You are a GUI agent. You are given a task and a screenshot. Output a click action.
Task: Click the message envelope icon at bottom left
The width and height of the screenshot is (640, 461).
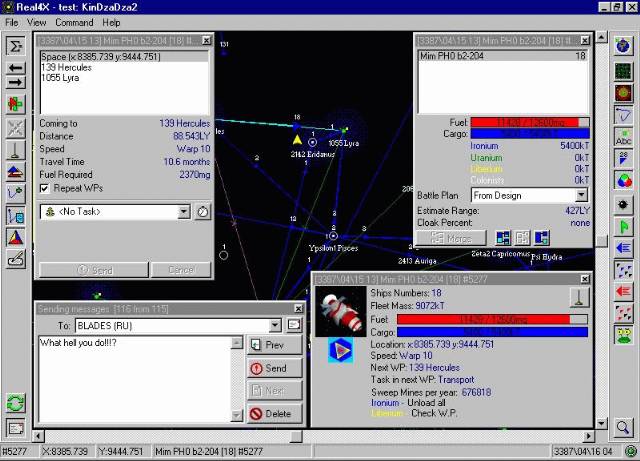tap(16, 428)
